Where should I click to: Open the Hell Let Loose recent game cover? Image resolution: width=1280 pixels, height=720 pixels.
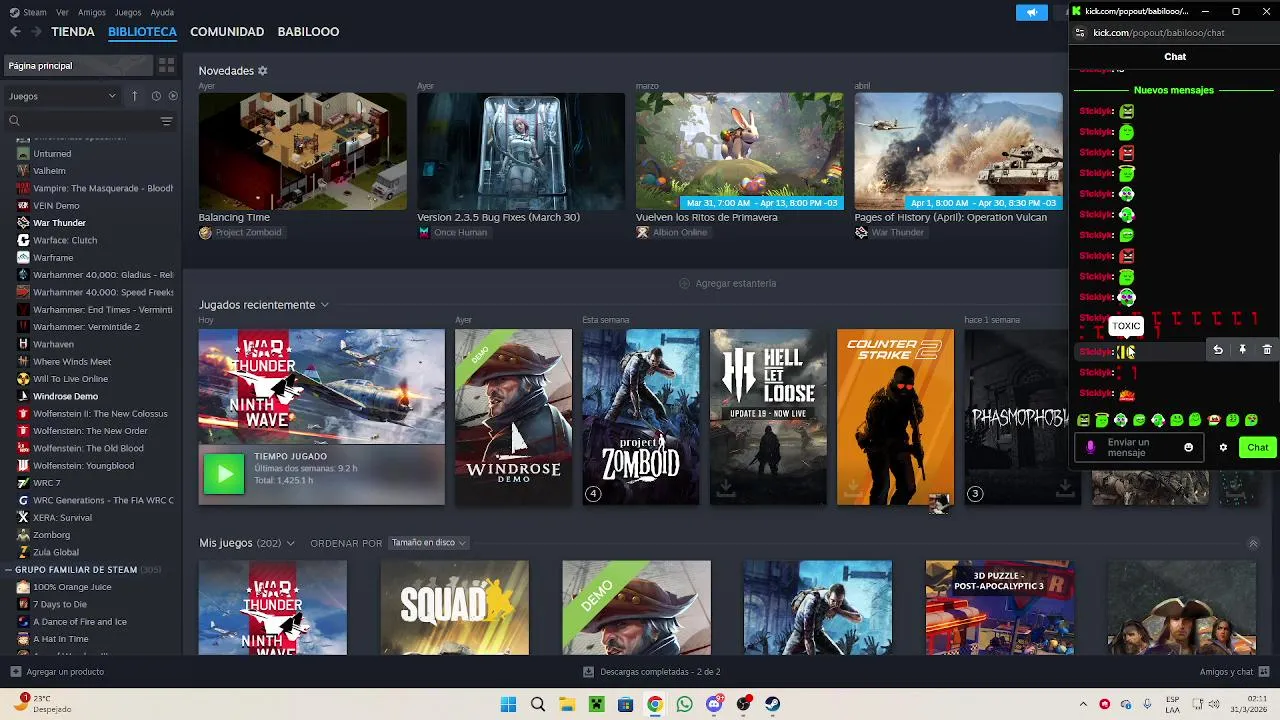point(768,417)
